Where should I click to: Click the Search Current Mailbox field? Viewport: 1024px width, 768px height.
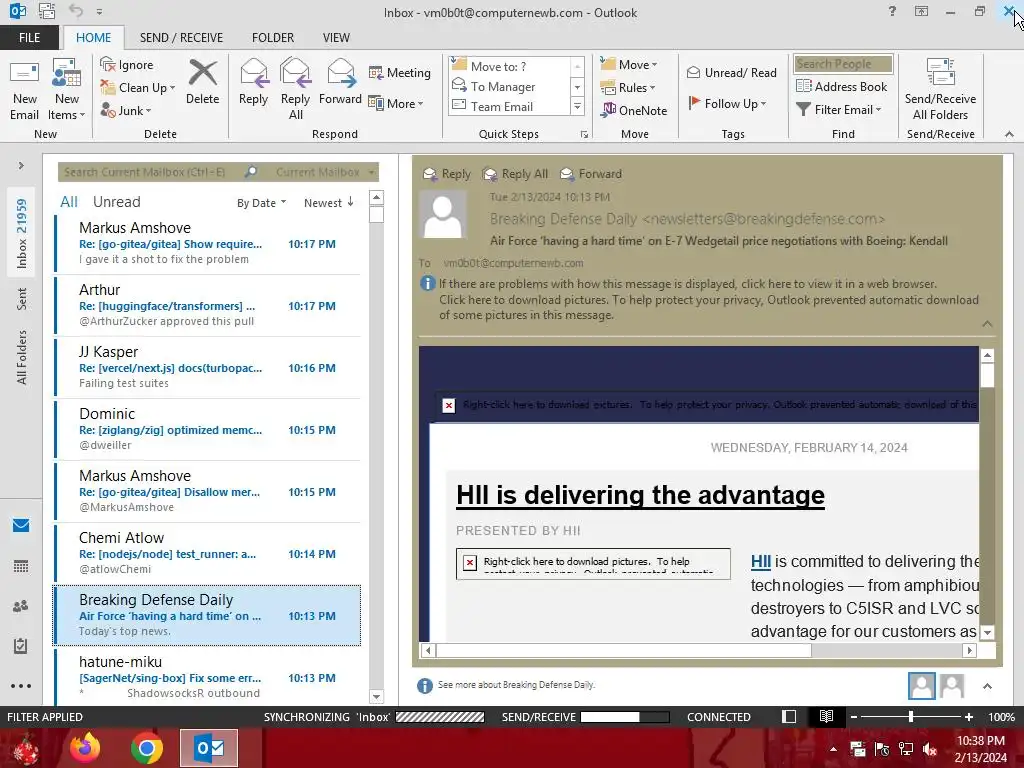click(x=150, y=172)
